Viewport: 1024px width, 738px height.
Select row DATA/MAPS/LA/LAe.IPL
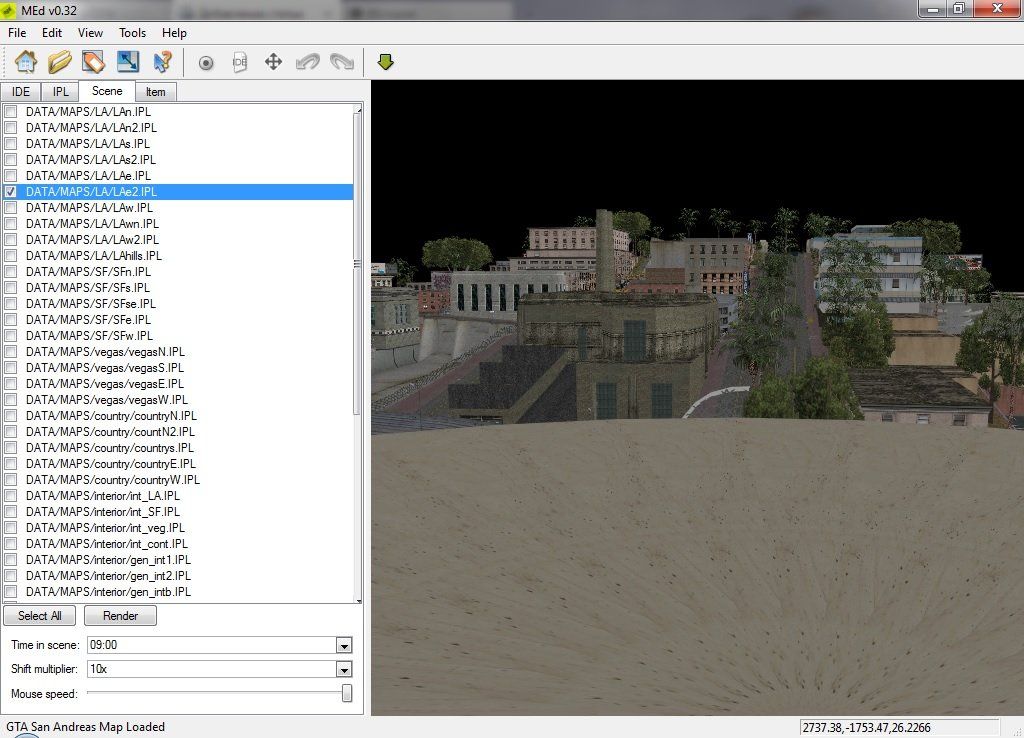point(178,176)
